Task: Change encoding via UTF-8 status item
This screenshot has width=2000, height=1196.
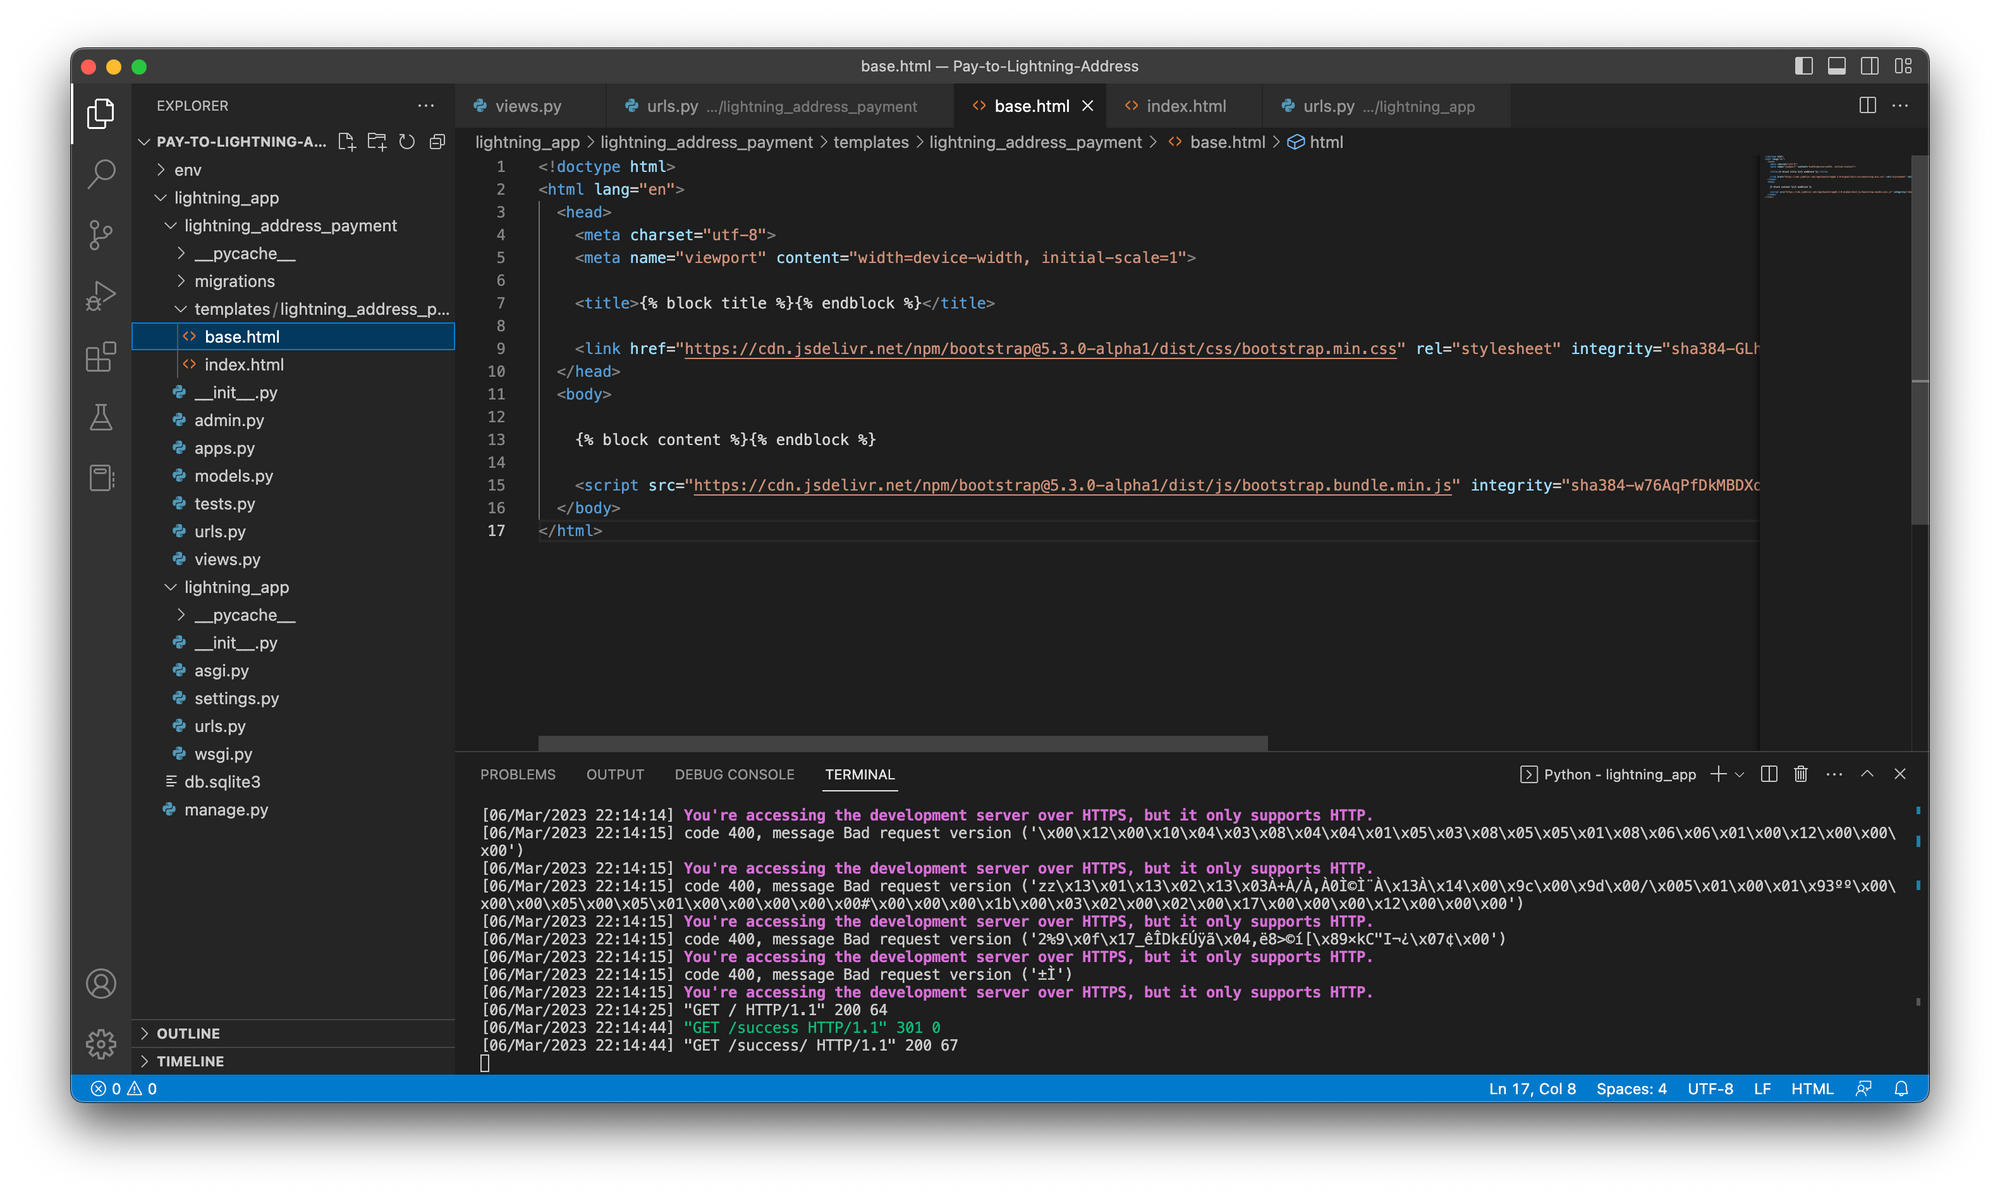Action: point(1710,1089)
